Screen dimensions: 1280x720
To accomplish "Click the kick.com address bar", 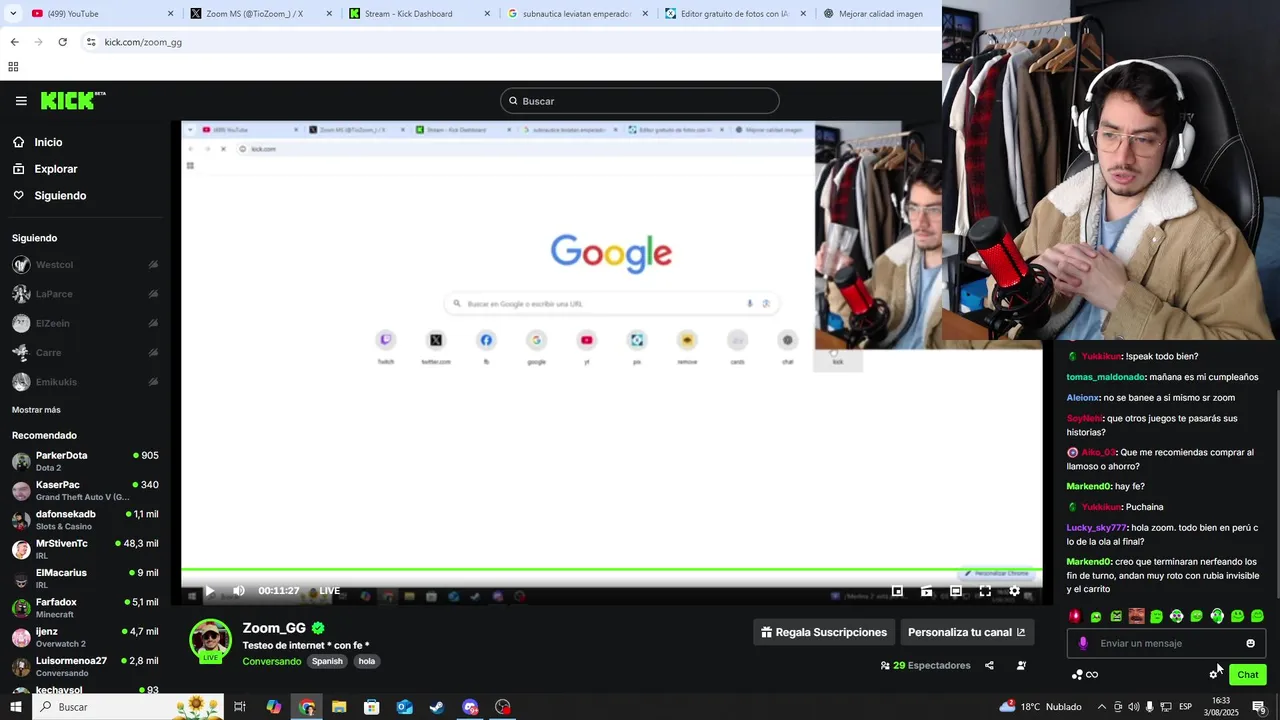I will 510,42.
